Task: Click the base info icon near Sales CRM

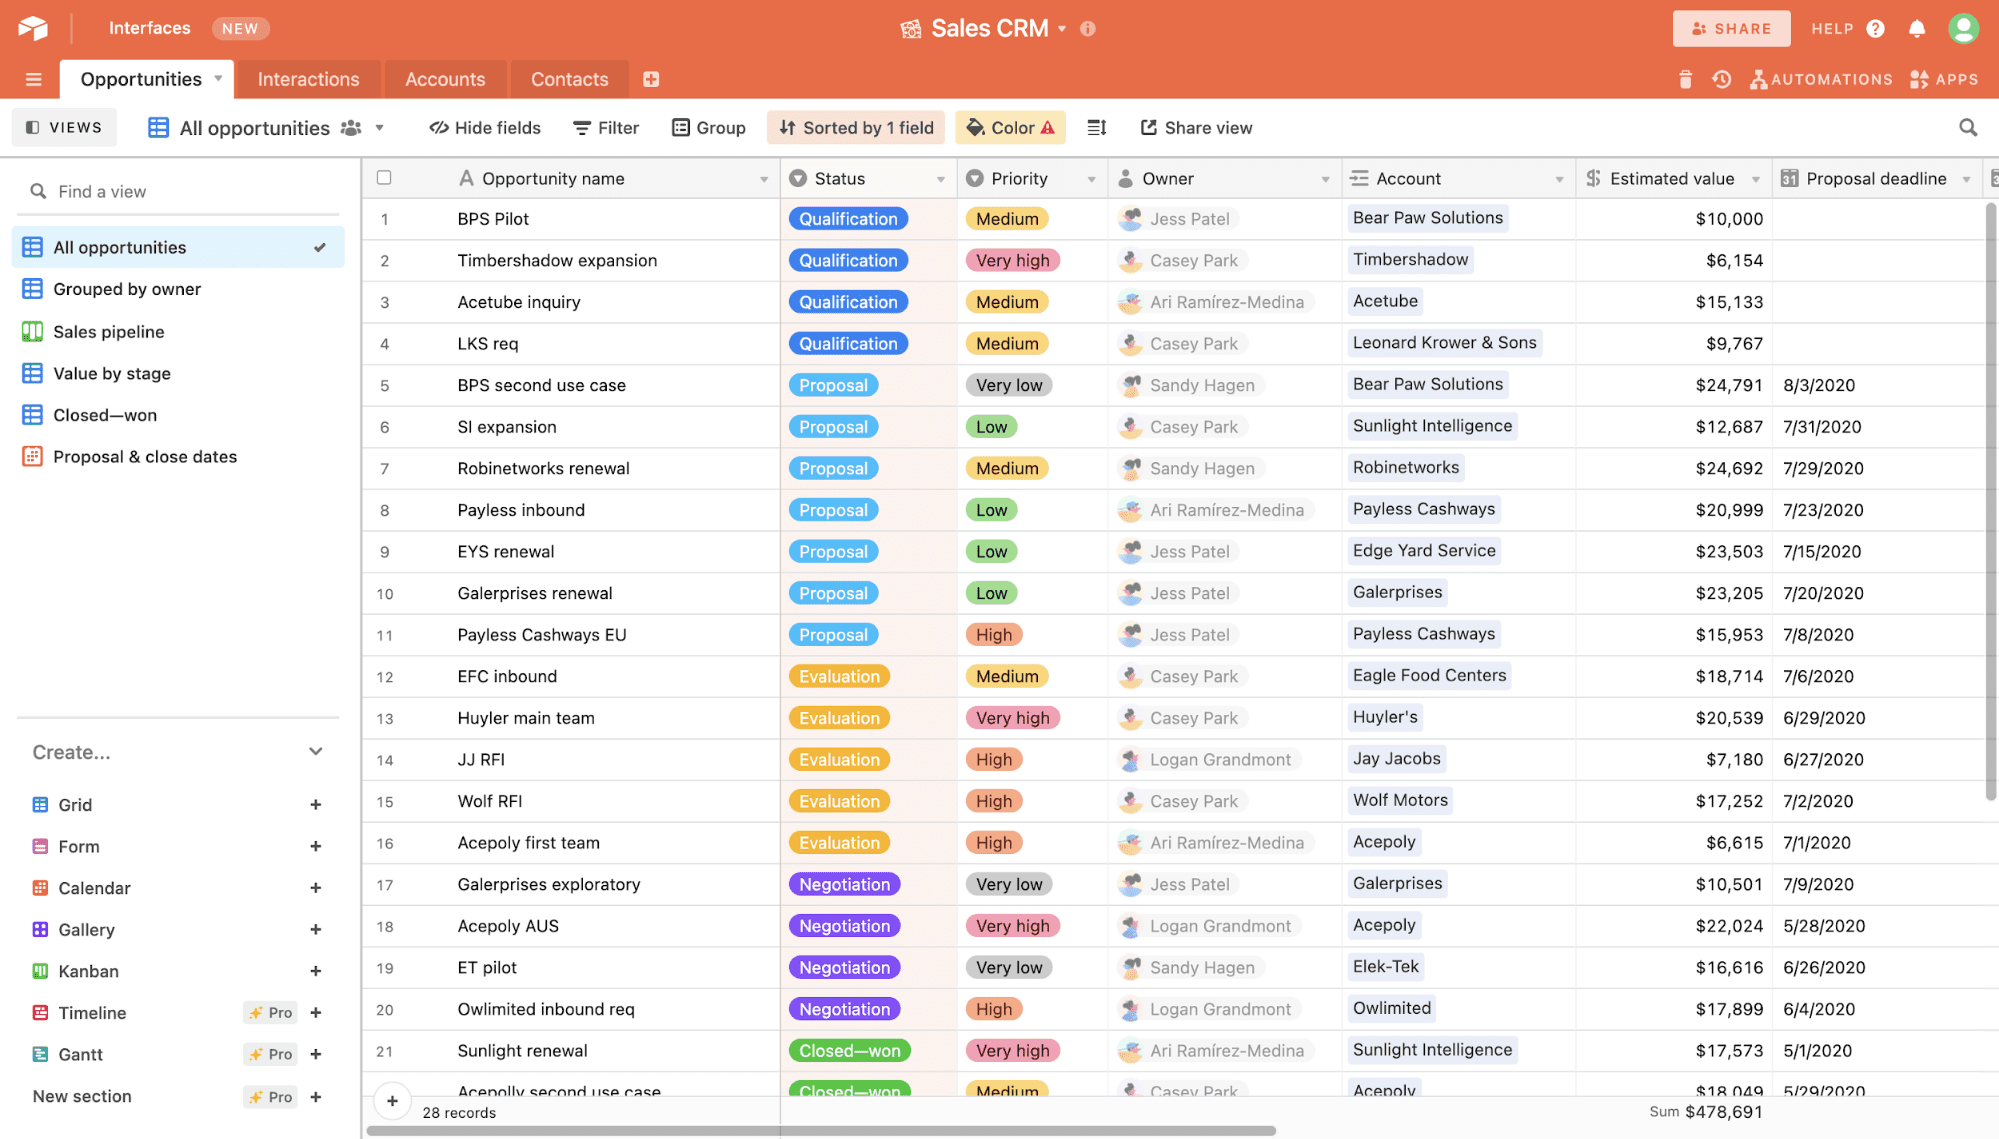Action: pos(1088,28)
